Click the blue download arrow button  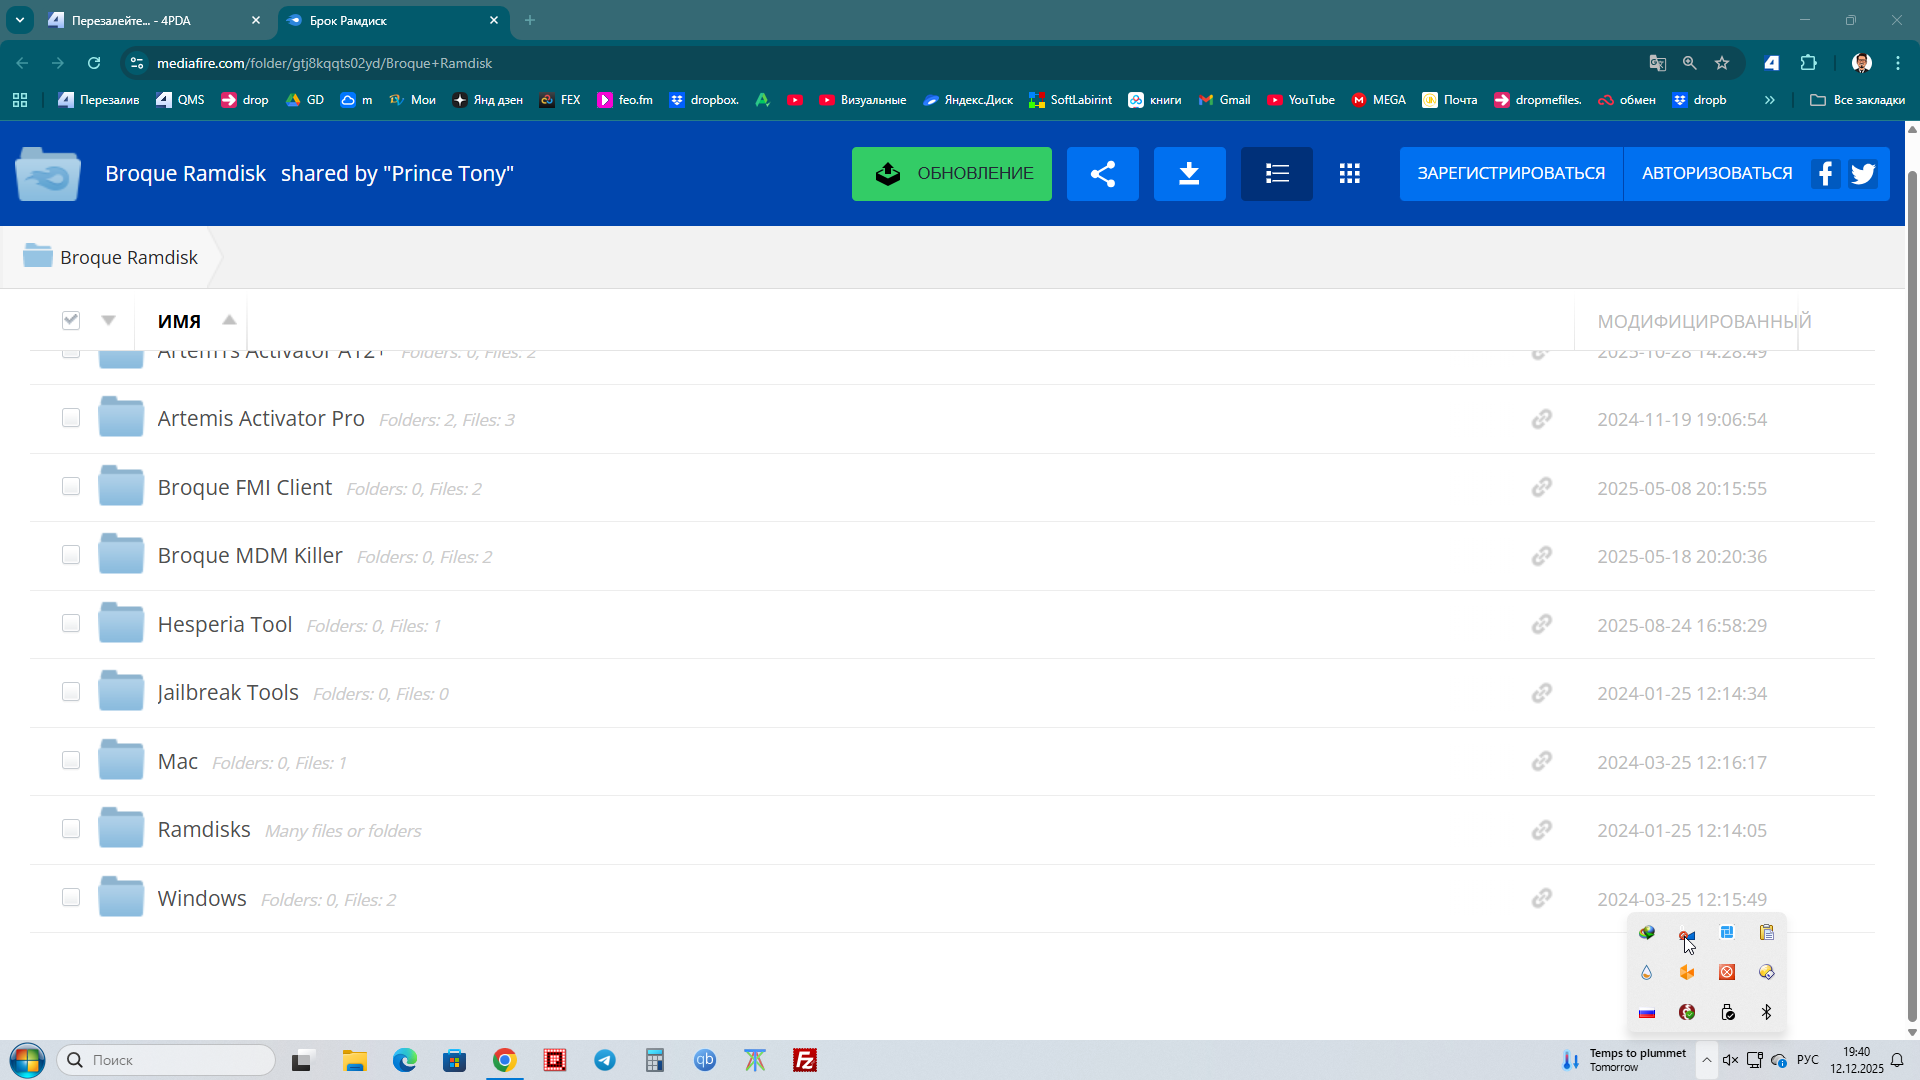point(1189,174)
